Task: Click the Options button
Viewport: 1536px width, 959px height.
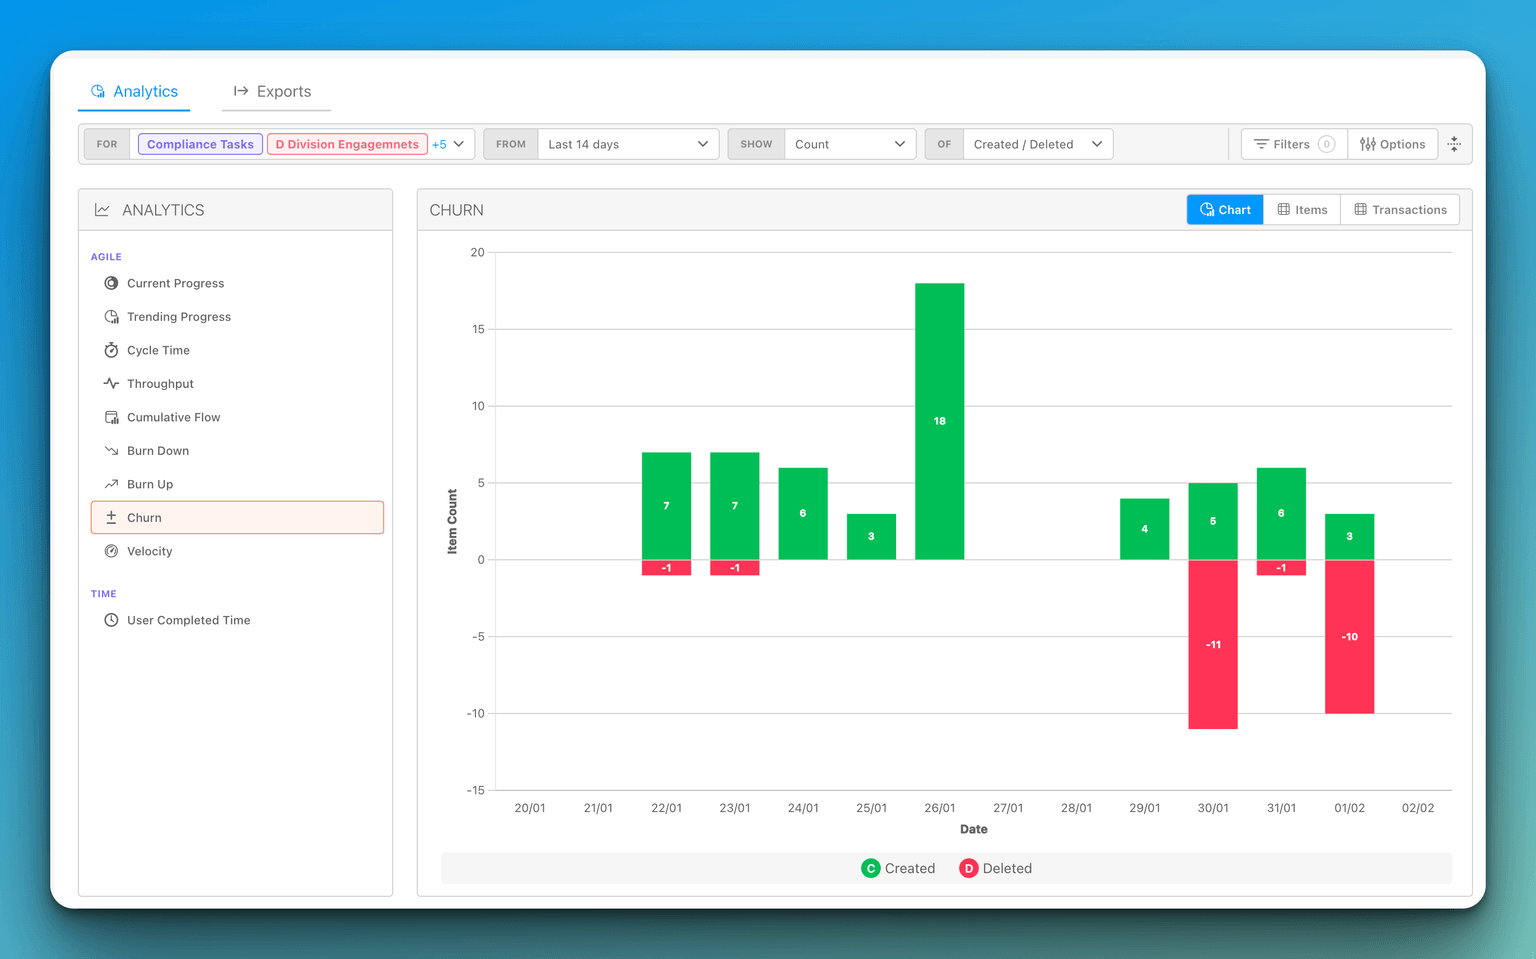Action: point(1392,144)
